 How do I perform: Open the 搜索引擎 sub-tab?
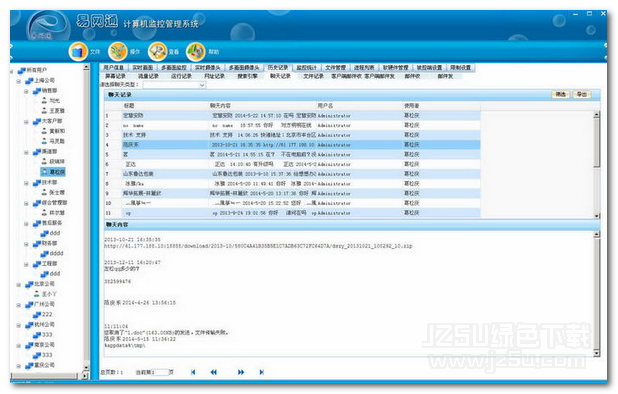(247, 76)
